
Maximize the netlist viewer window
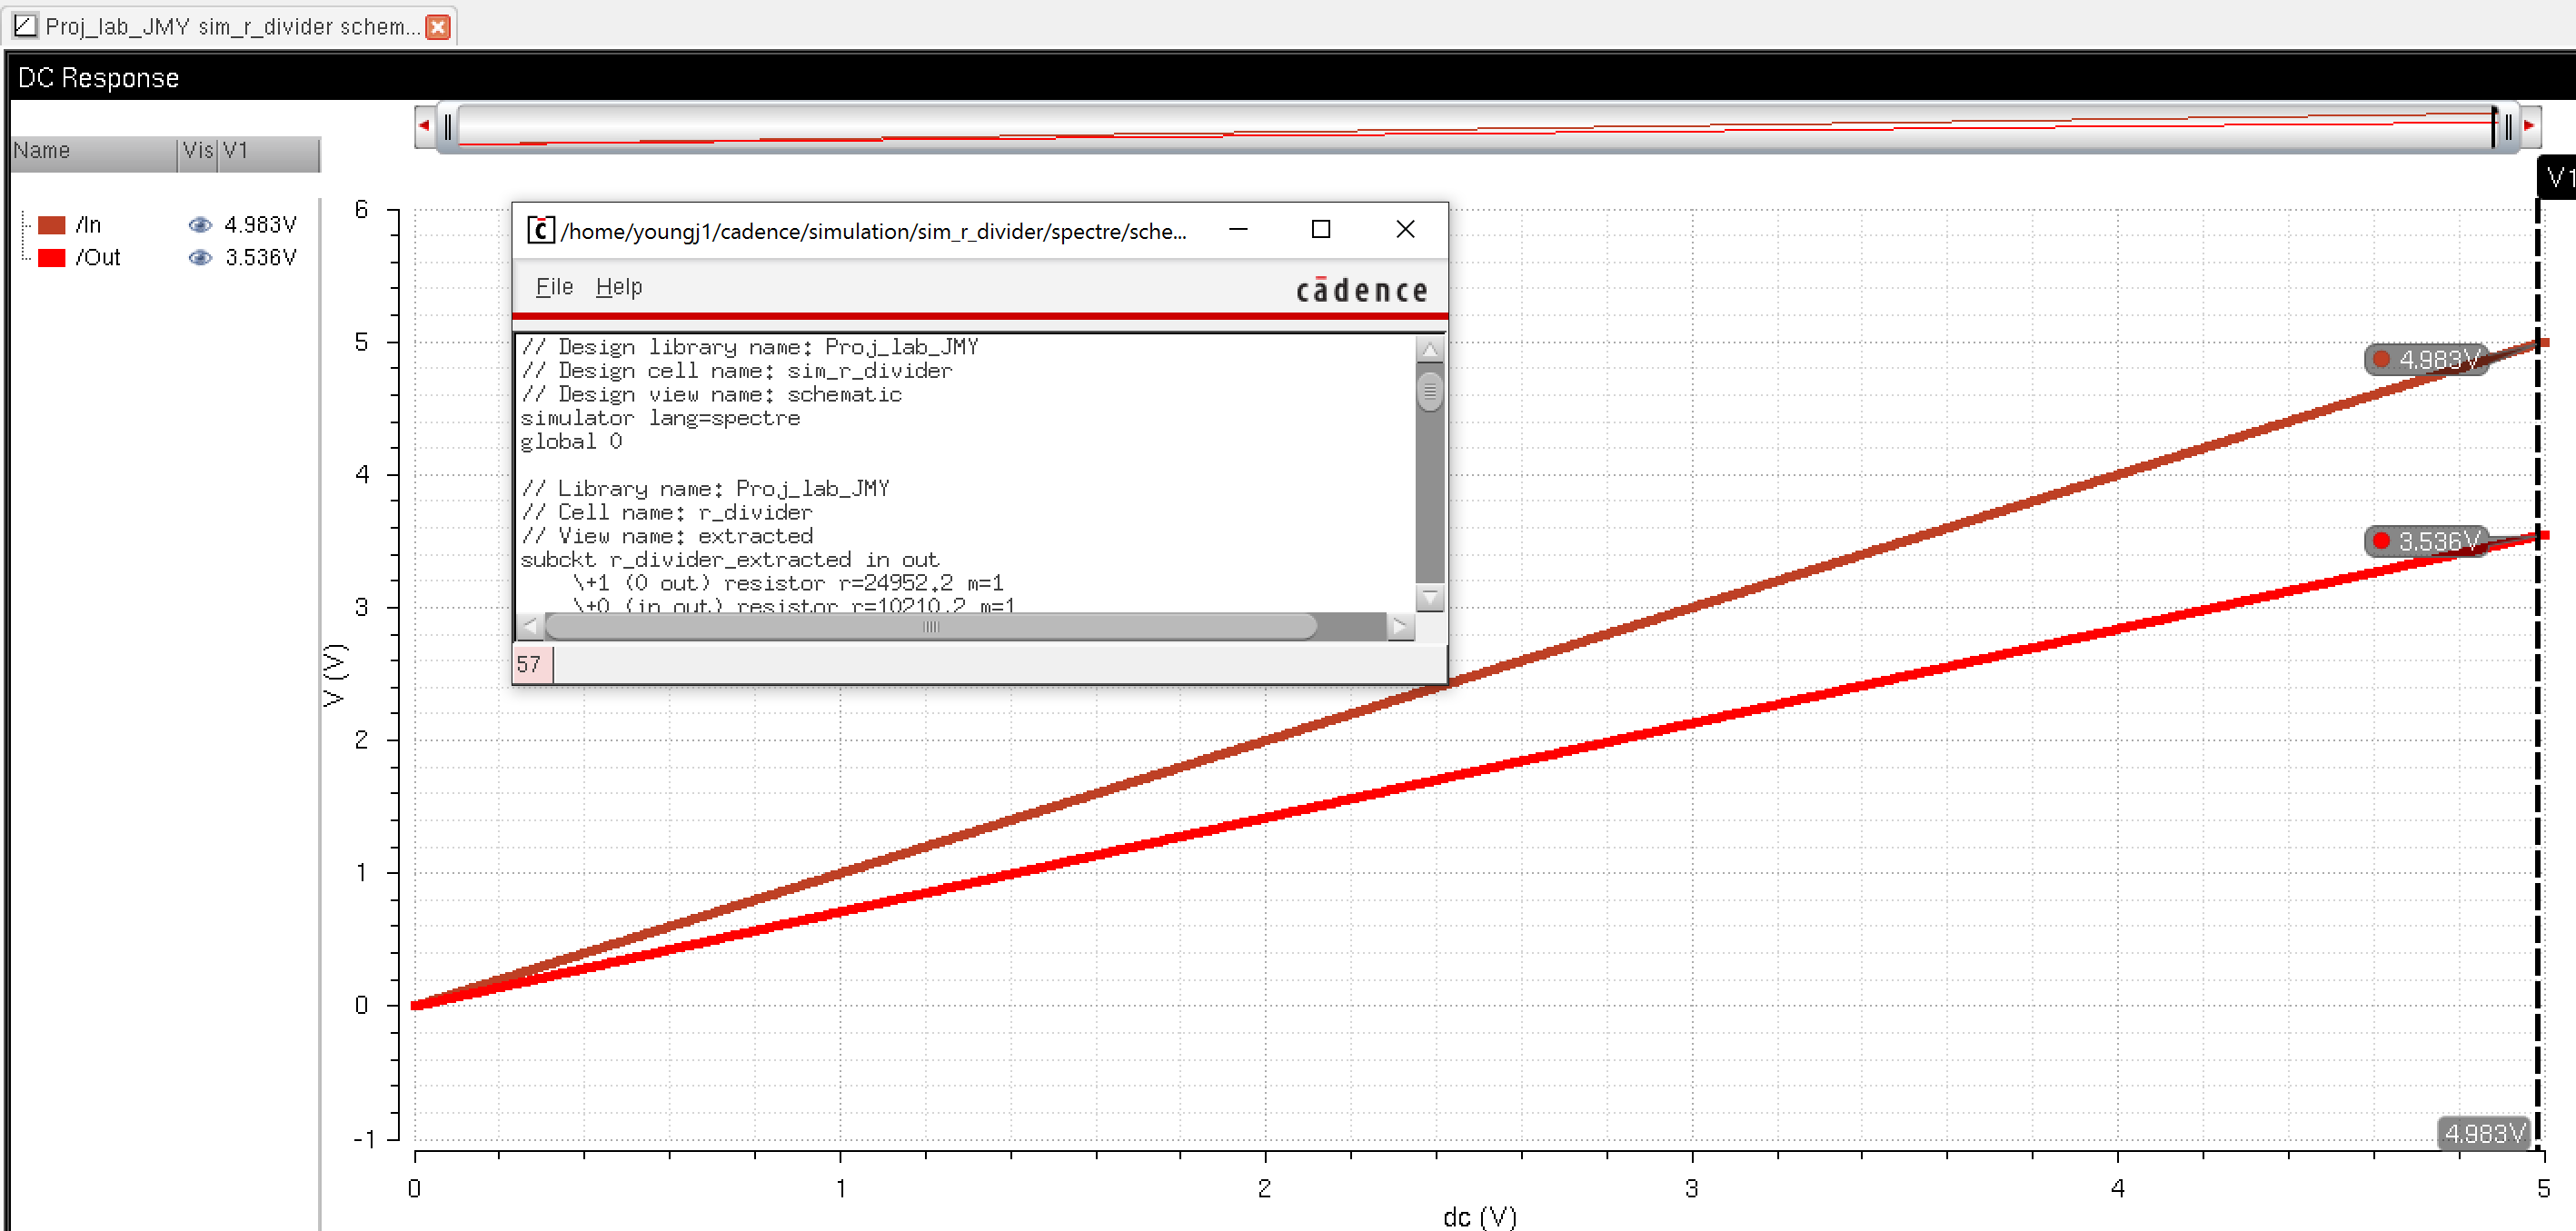tap(1320, 230)
